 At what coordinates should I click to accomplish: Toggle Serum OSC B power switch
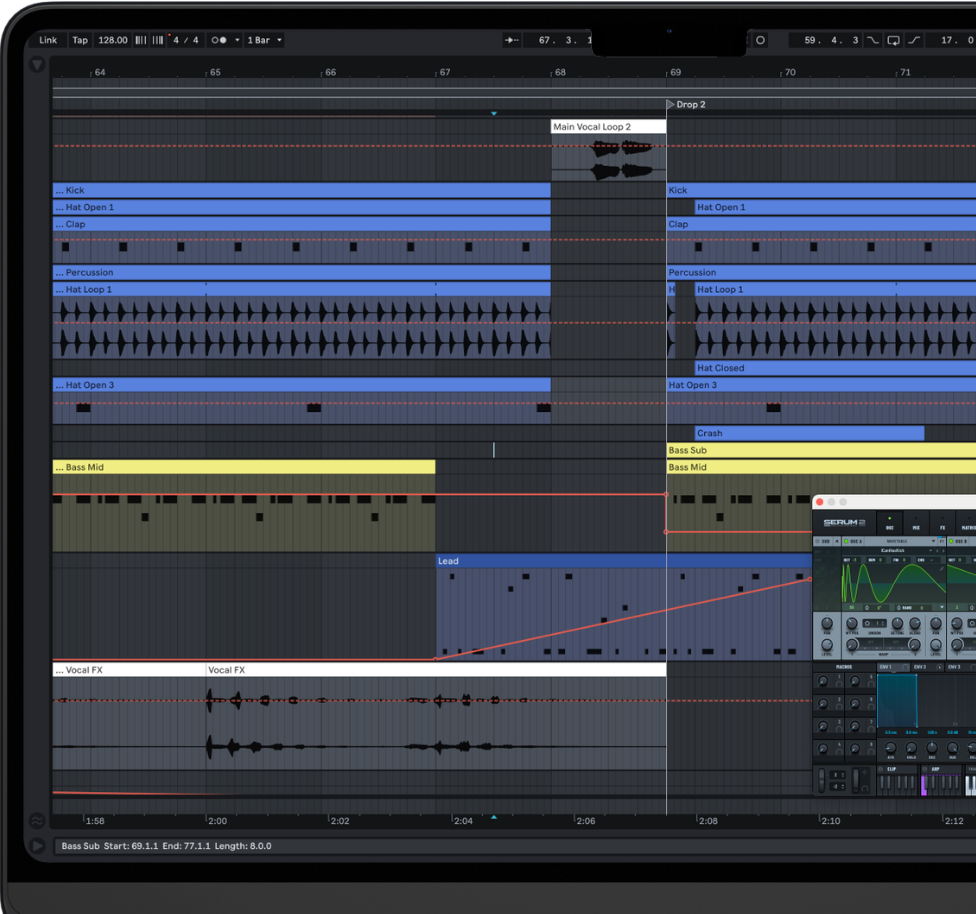(950, 541)
